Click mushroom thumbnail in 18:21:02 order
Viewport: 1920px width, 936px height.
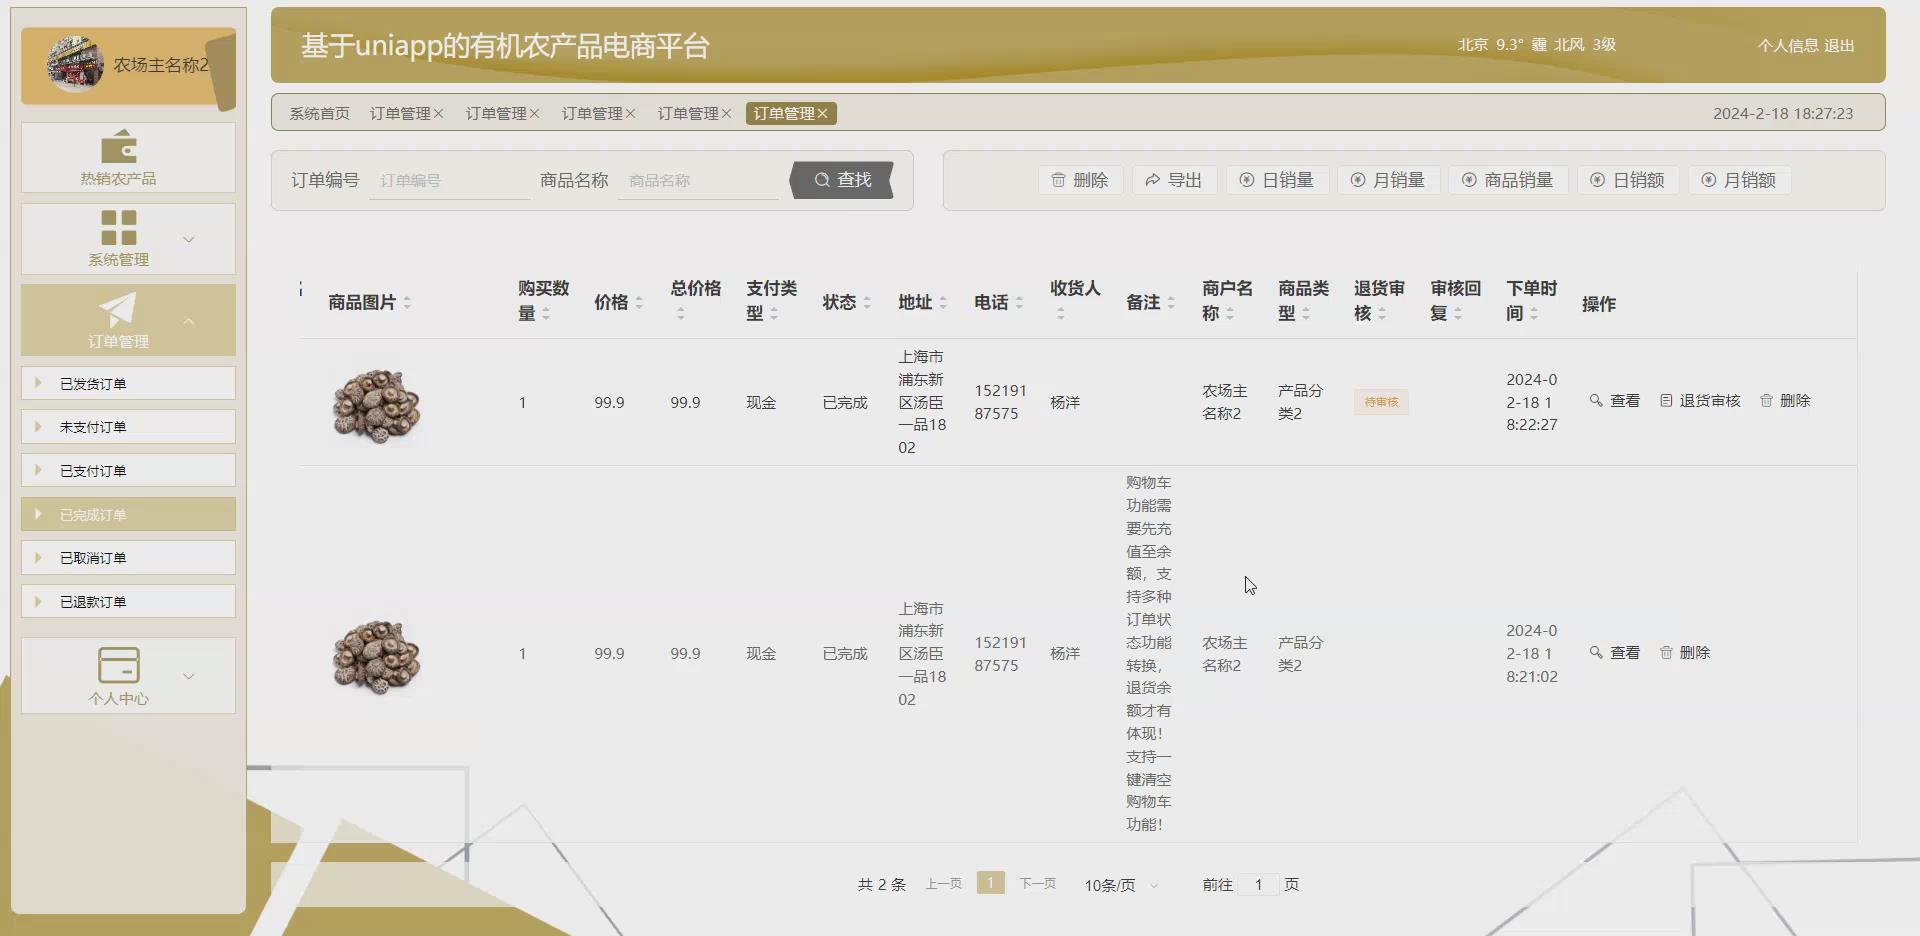tap(376, 656)
